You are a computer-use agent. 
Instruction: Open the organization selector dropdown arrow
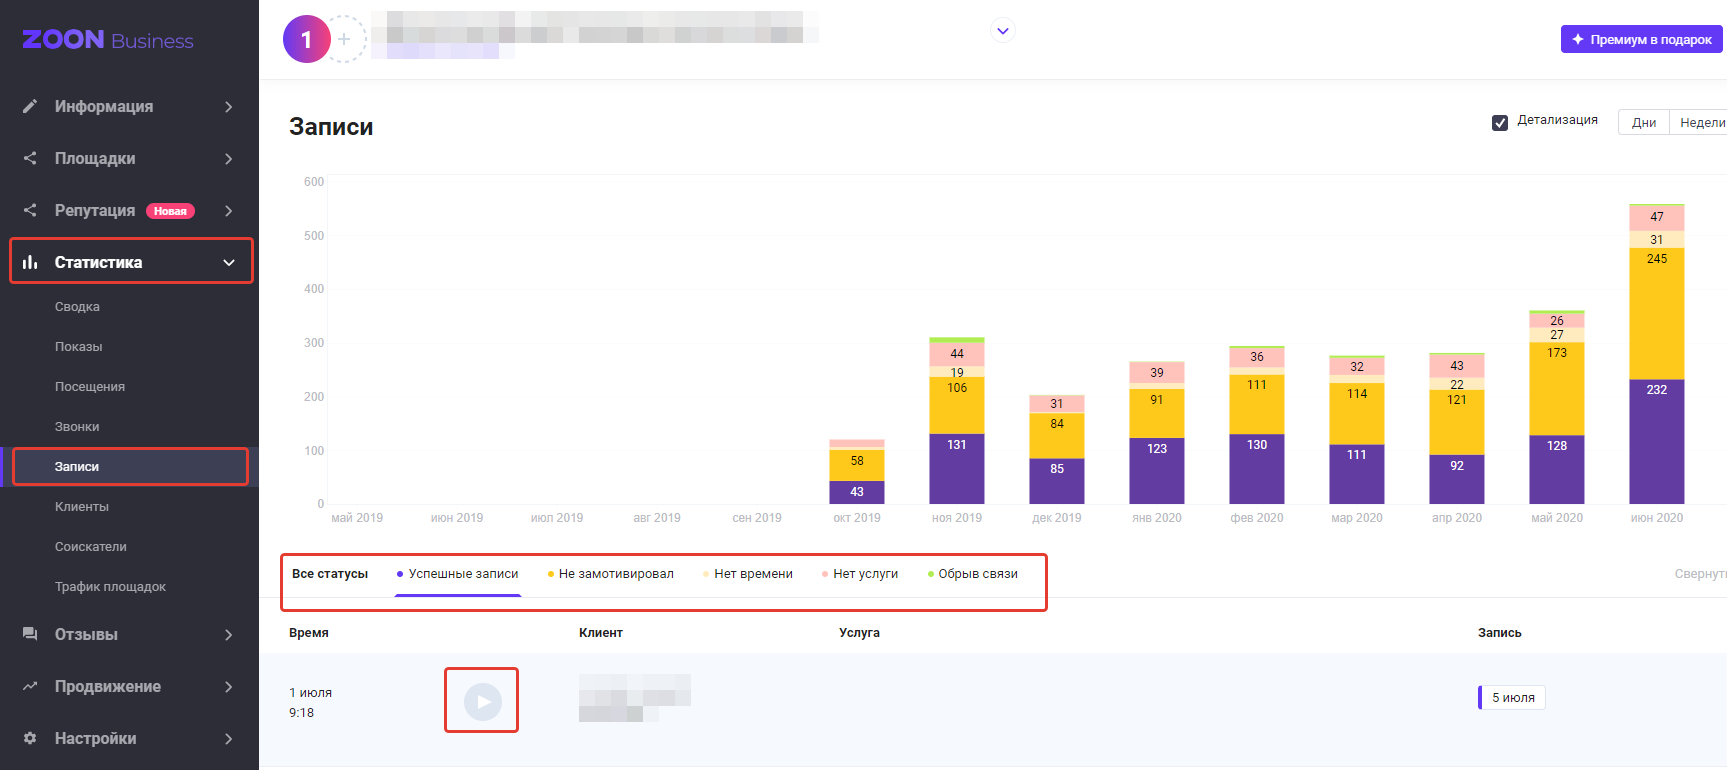[1003, 31]
